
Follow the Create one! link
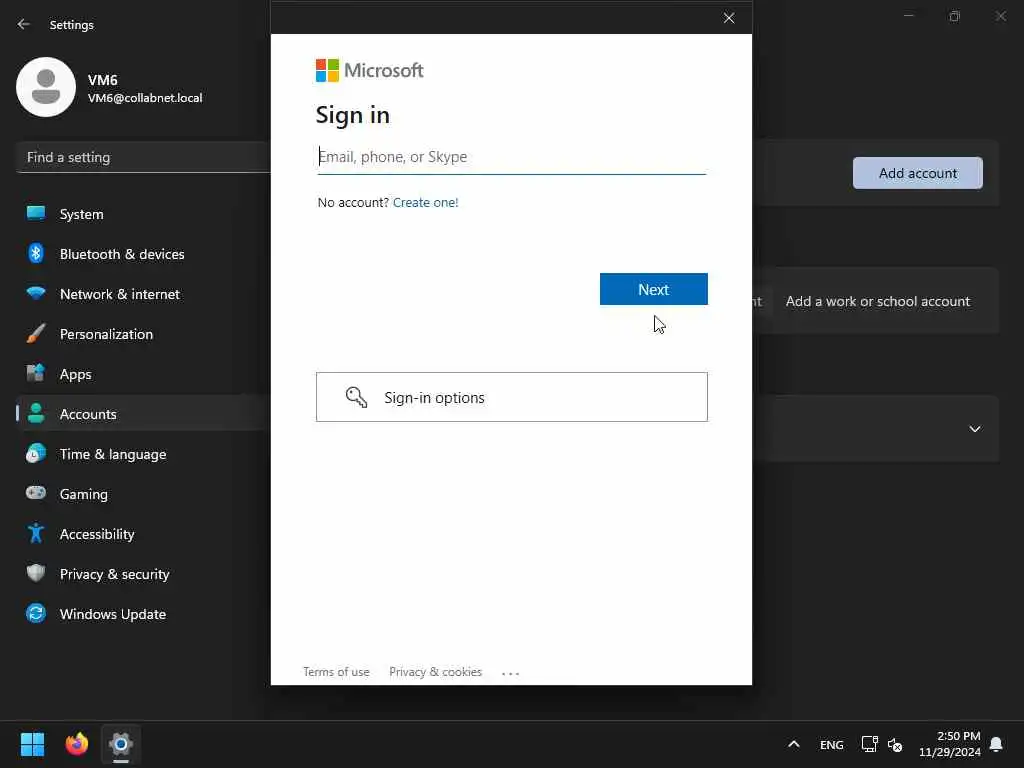pos(425,202)
